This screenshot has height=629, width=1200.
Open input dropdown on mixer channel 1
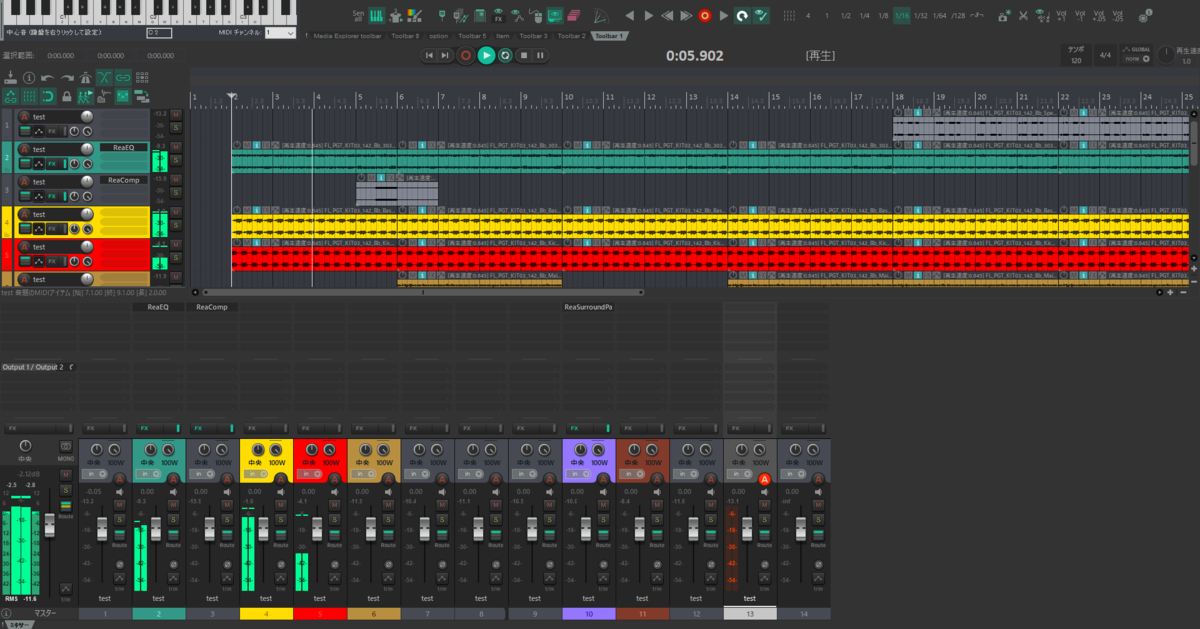pyautogui.click(x=95, y=474)
